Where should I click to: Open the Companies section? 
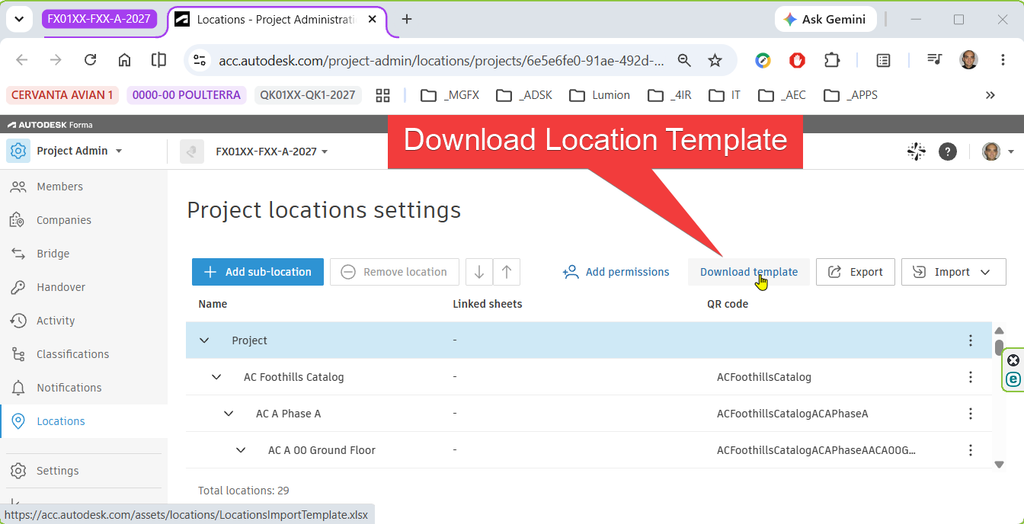pos(63,220)
